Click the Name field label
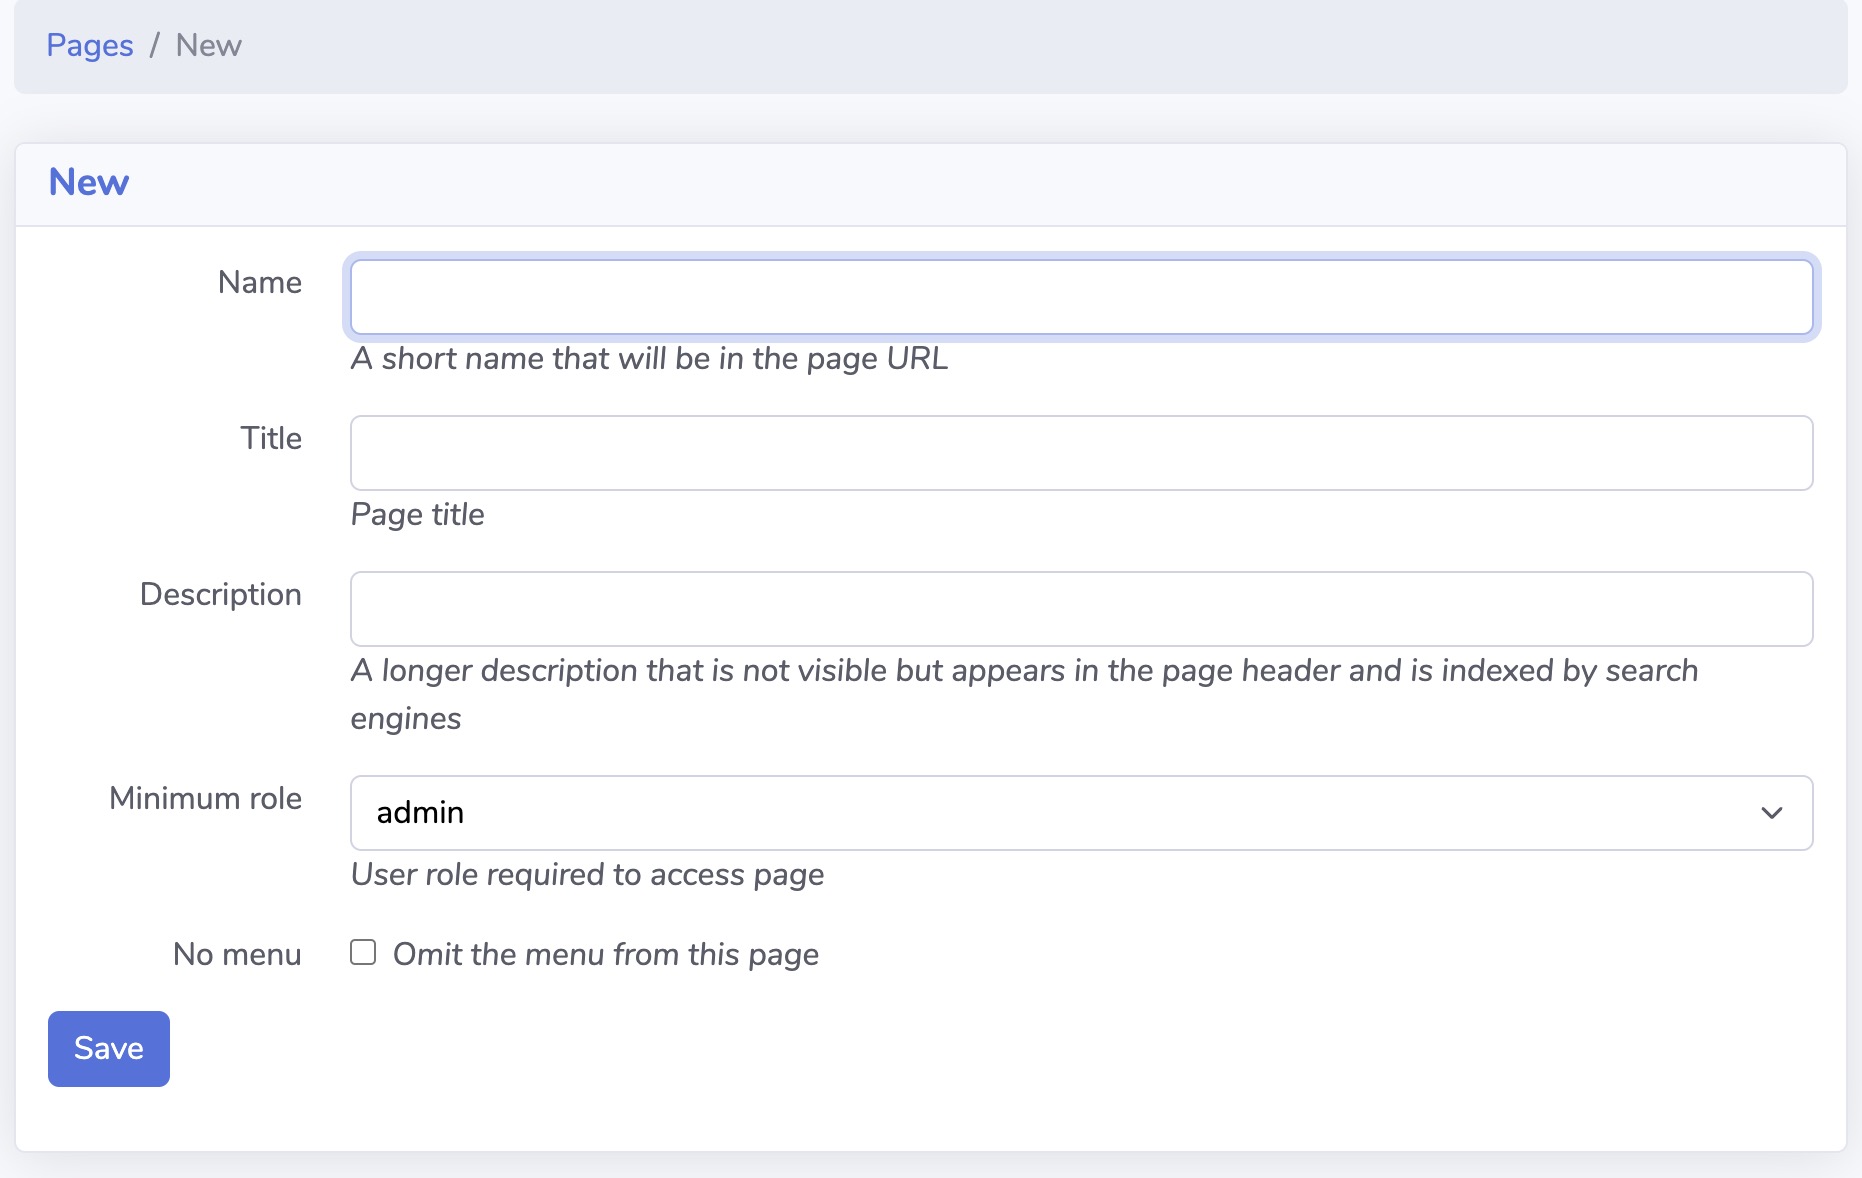The height and width of the screenshot is (1178, 1862). pyautogui.click(x=259, y=282)
